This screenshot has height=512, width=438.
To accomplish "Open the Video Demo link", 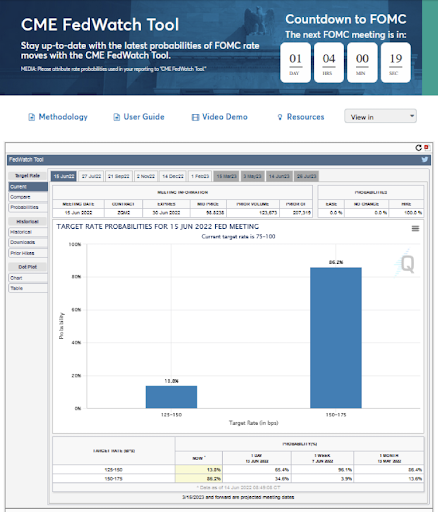I will click(x=225, y=117).
